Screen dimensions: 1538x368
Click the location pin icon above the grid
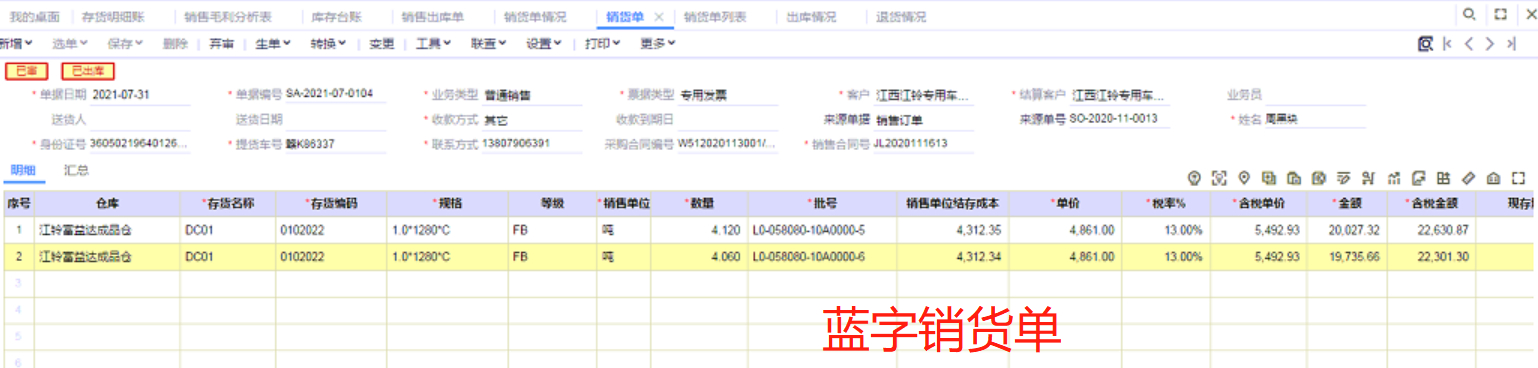pos(1244,178)
